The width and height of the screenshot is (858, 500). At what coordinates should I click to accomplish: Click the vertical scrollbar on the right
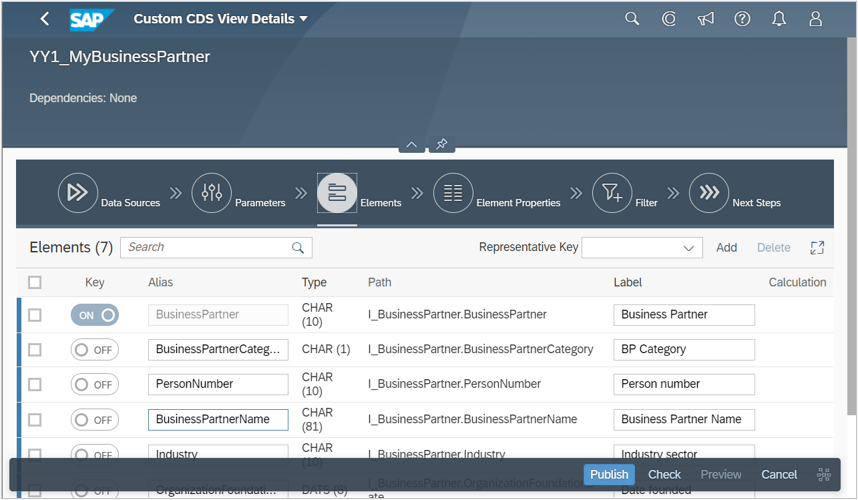coord(851,224)
